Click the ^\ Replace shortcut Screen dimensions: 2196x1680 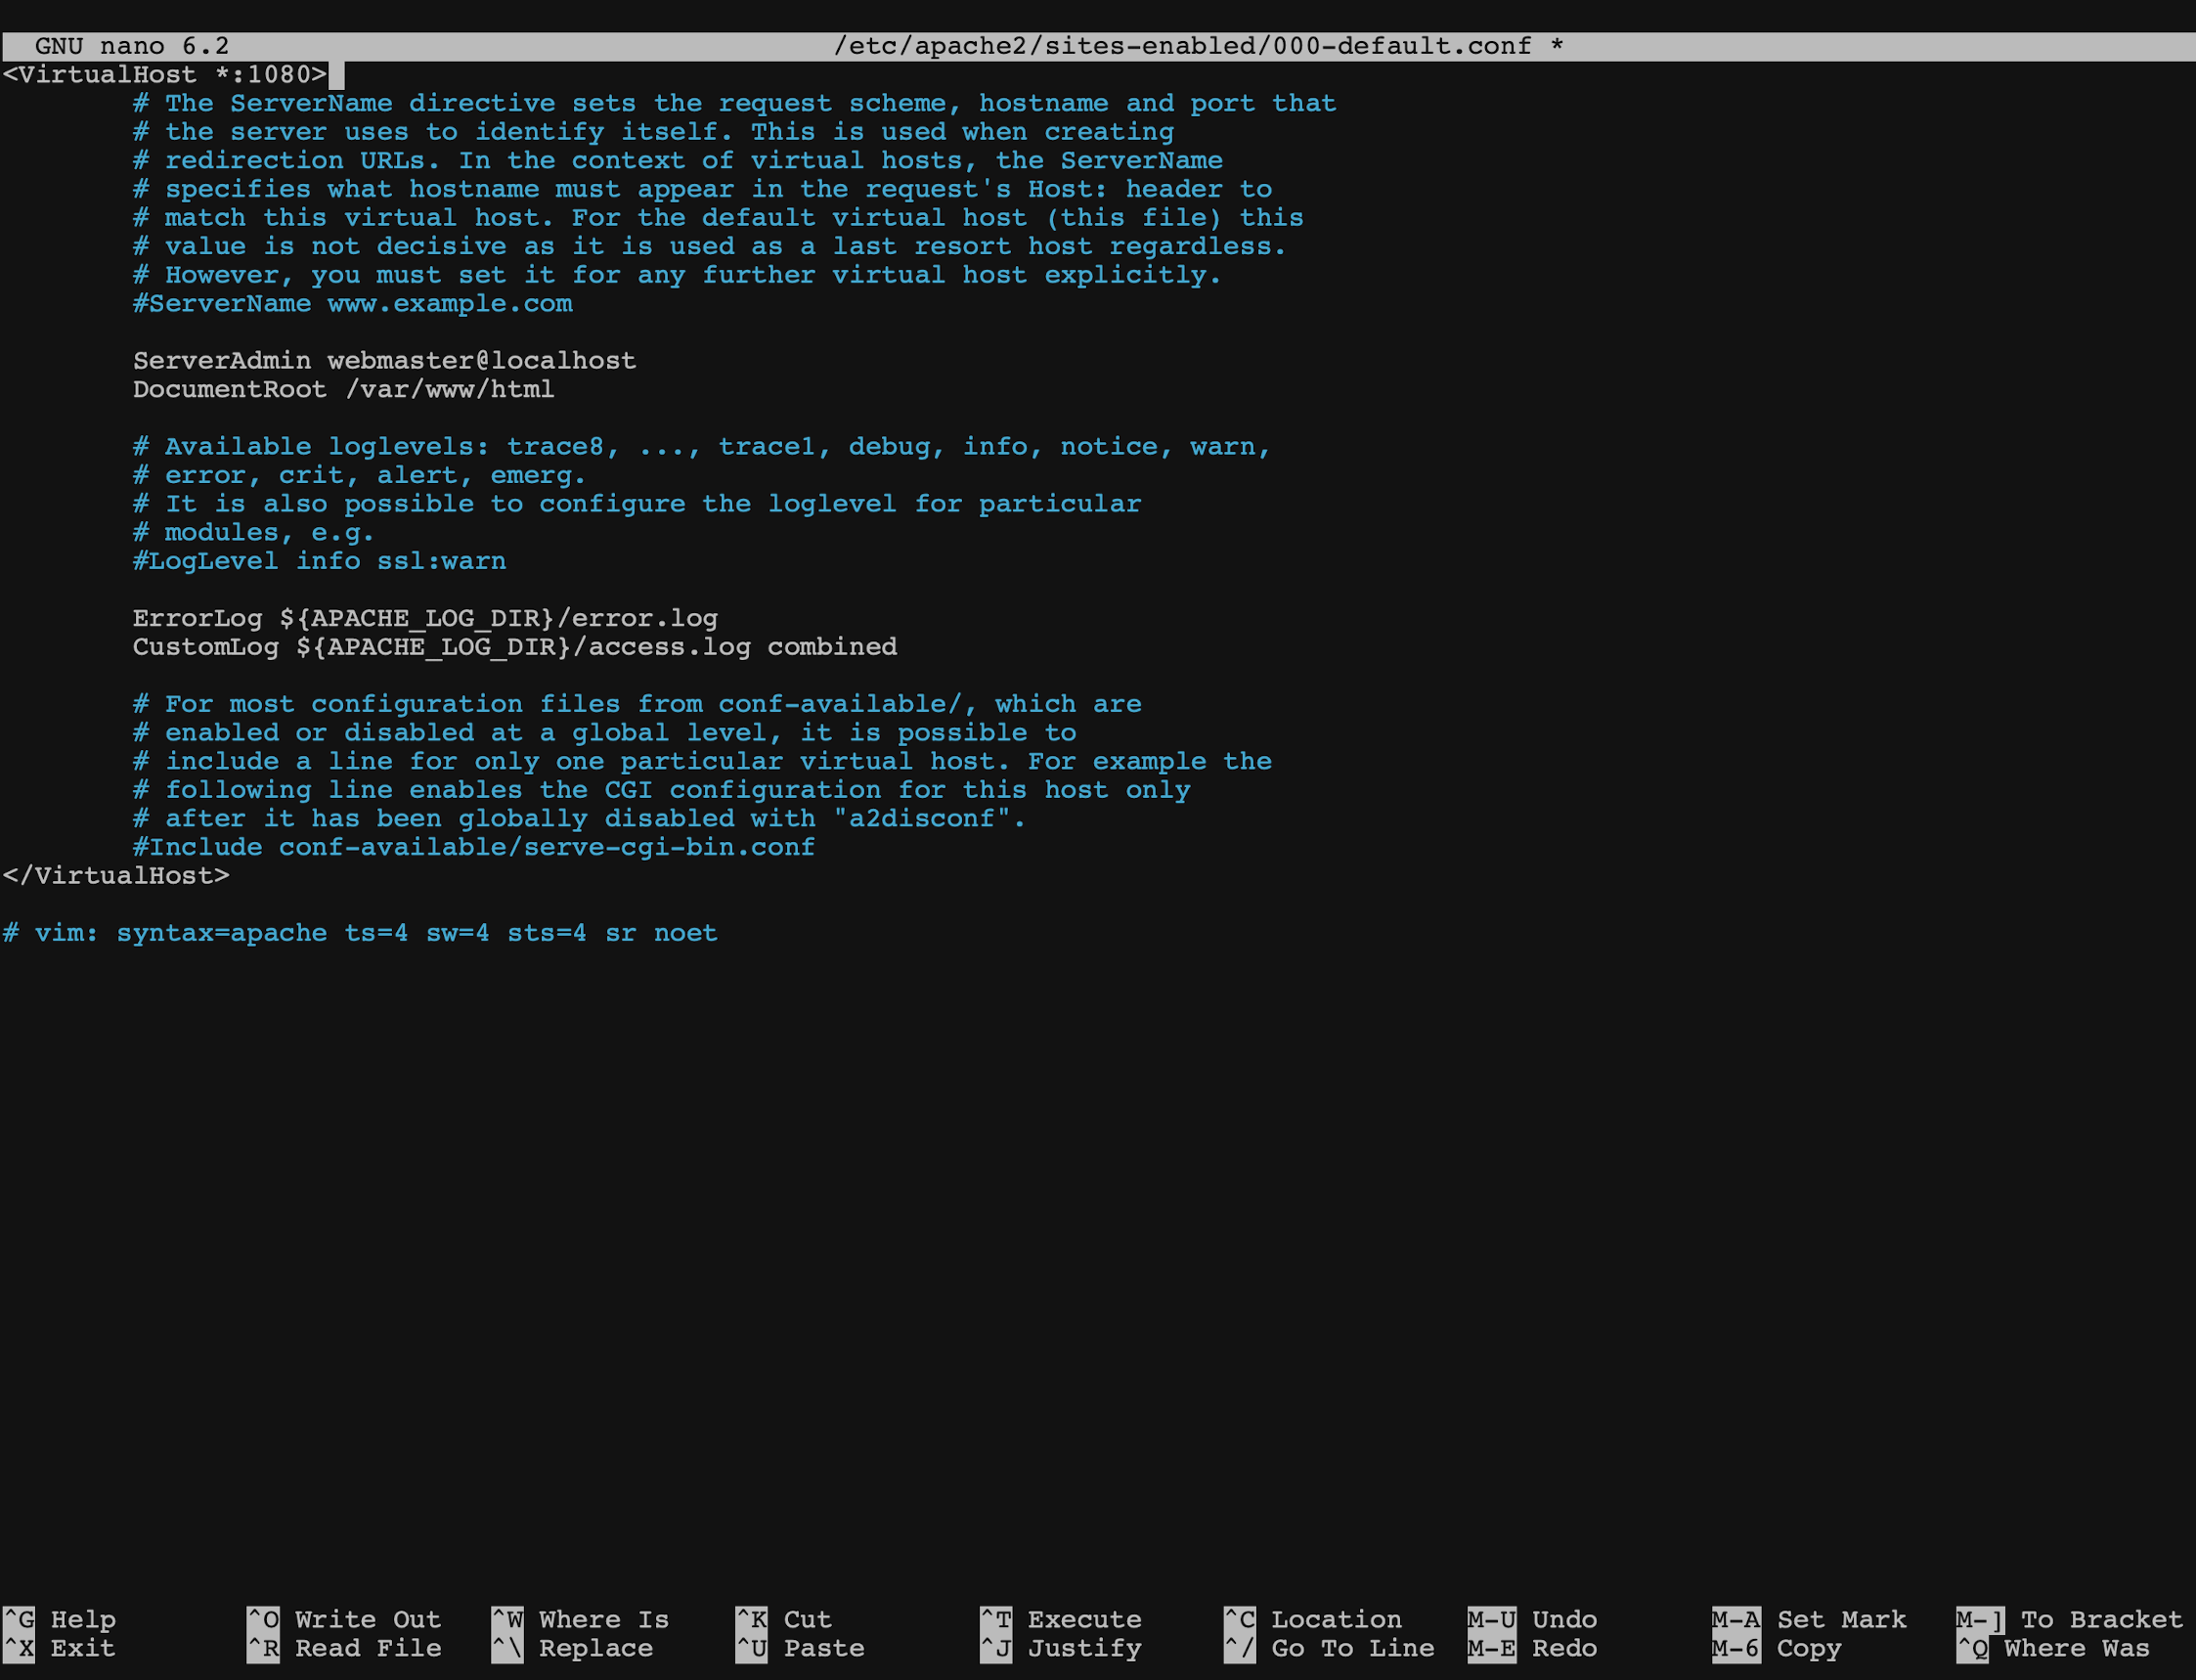pyautogui.click(x=572, y=1648)
